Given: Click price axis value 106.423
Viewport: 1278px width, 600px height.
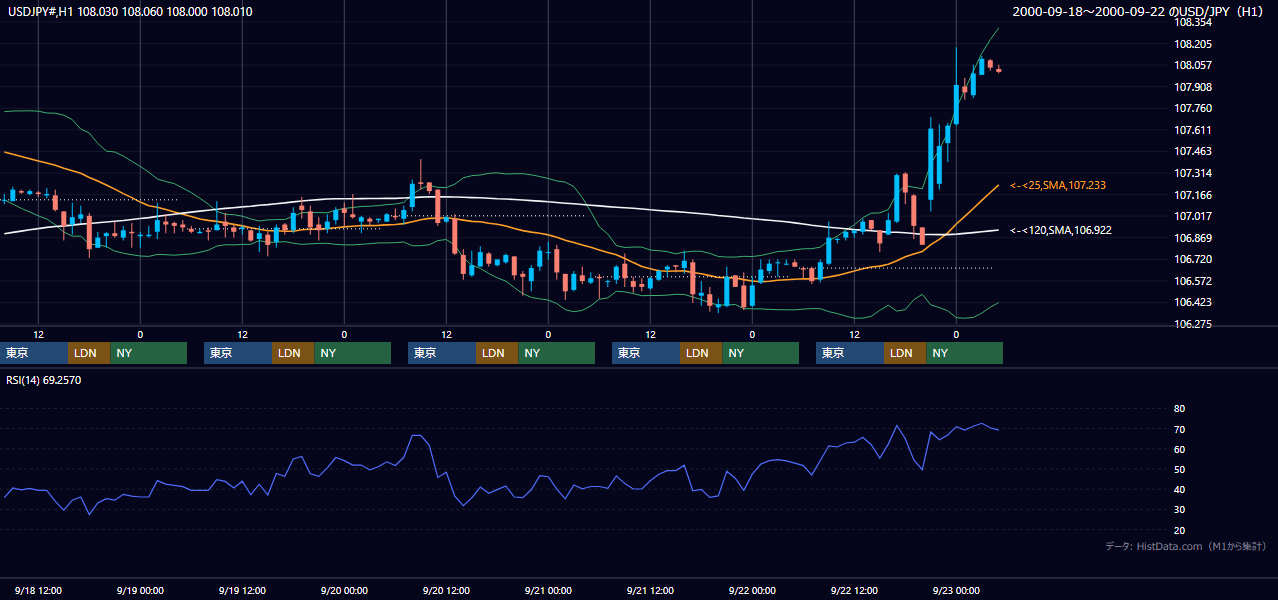Looking at the screenshot, I should 1194,302.
